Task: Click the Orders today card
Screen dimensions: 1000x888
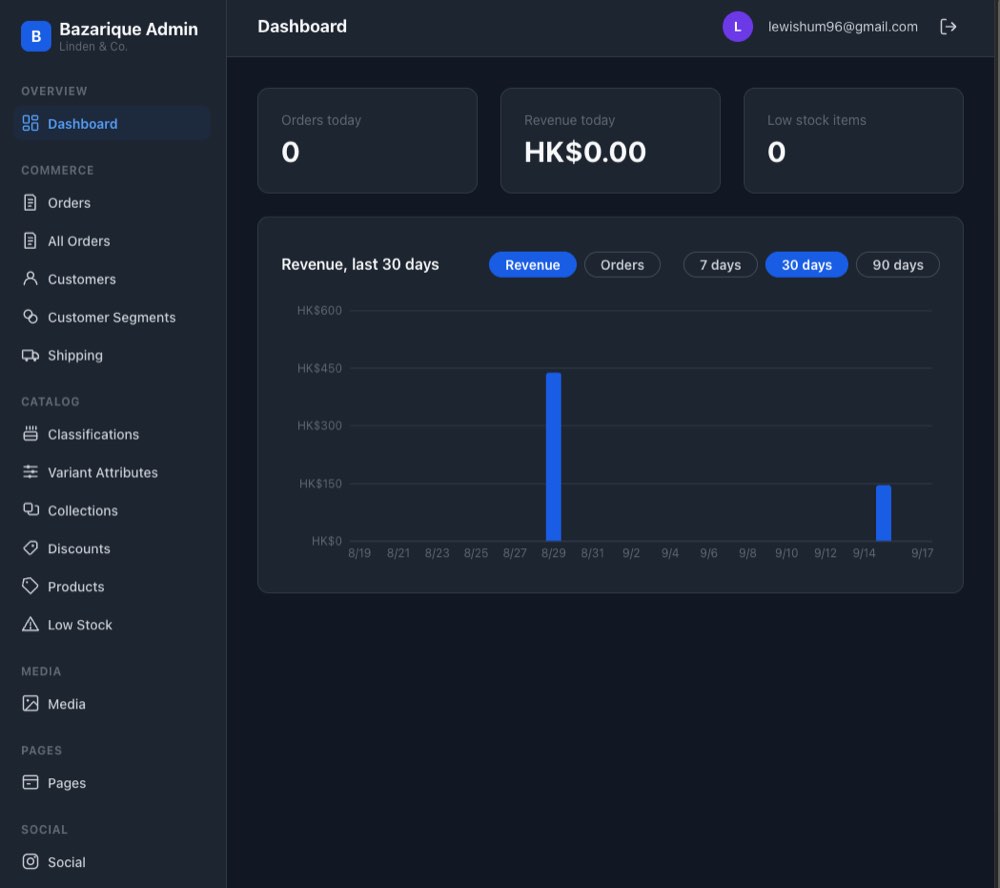Action: tap(367, 140)
